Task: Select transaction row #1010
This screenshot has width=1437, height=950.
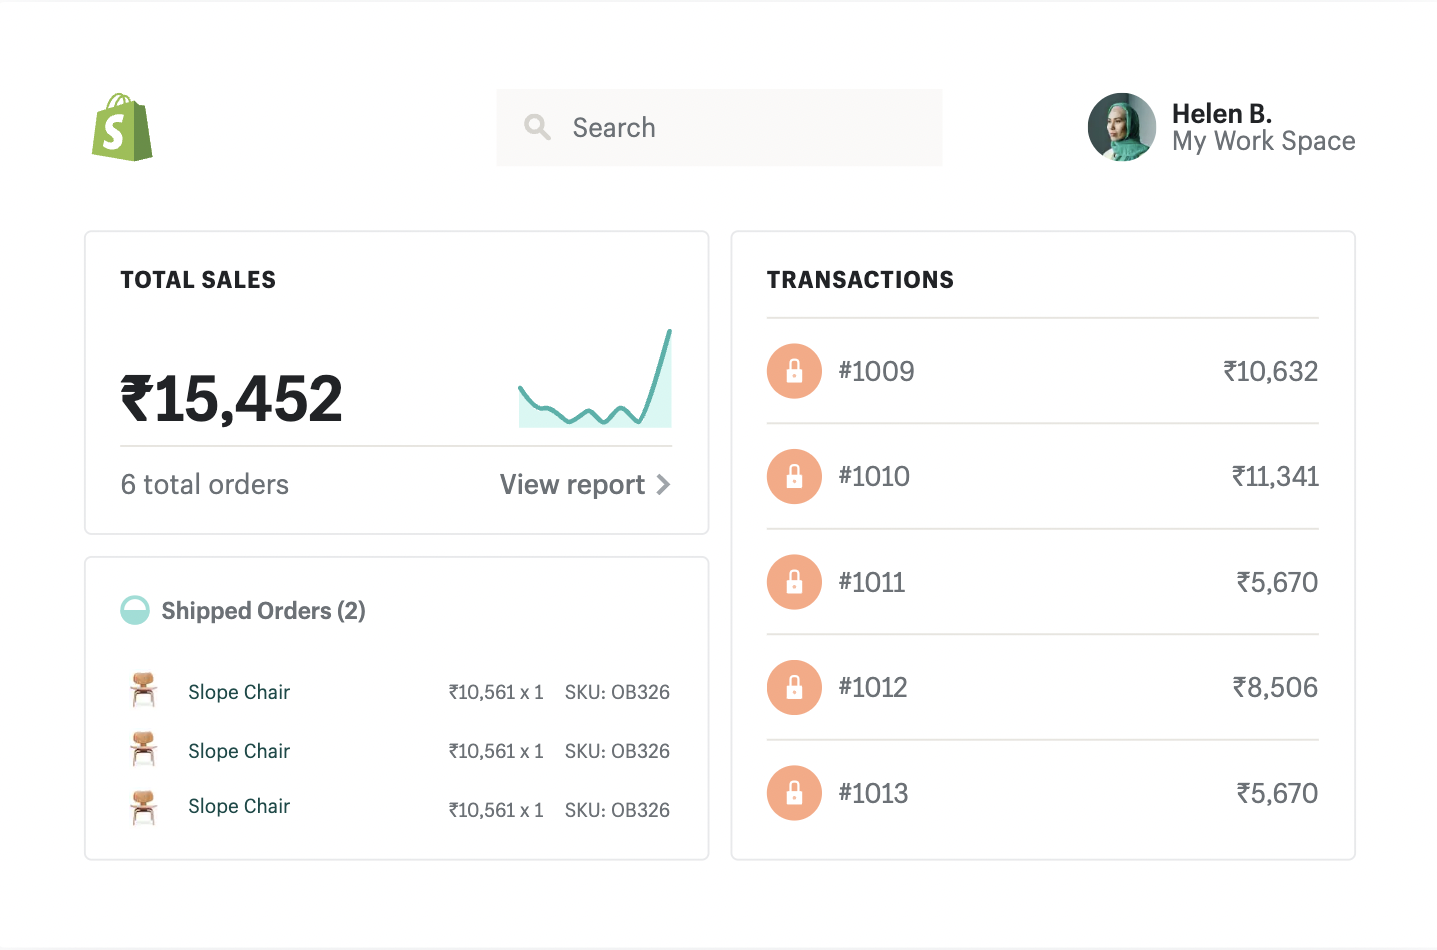Action: [1042, 476]
